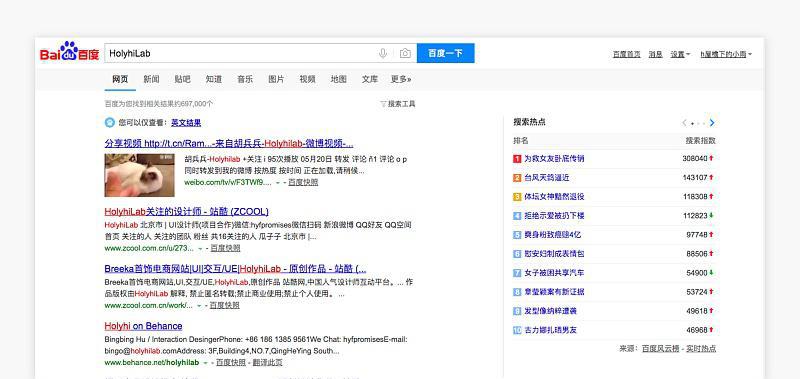Open the 设置 dropdown menu

pos(680,54)
